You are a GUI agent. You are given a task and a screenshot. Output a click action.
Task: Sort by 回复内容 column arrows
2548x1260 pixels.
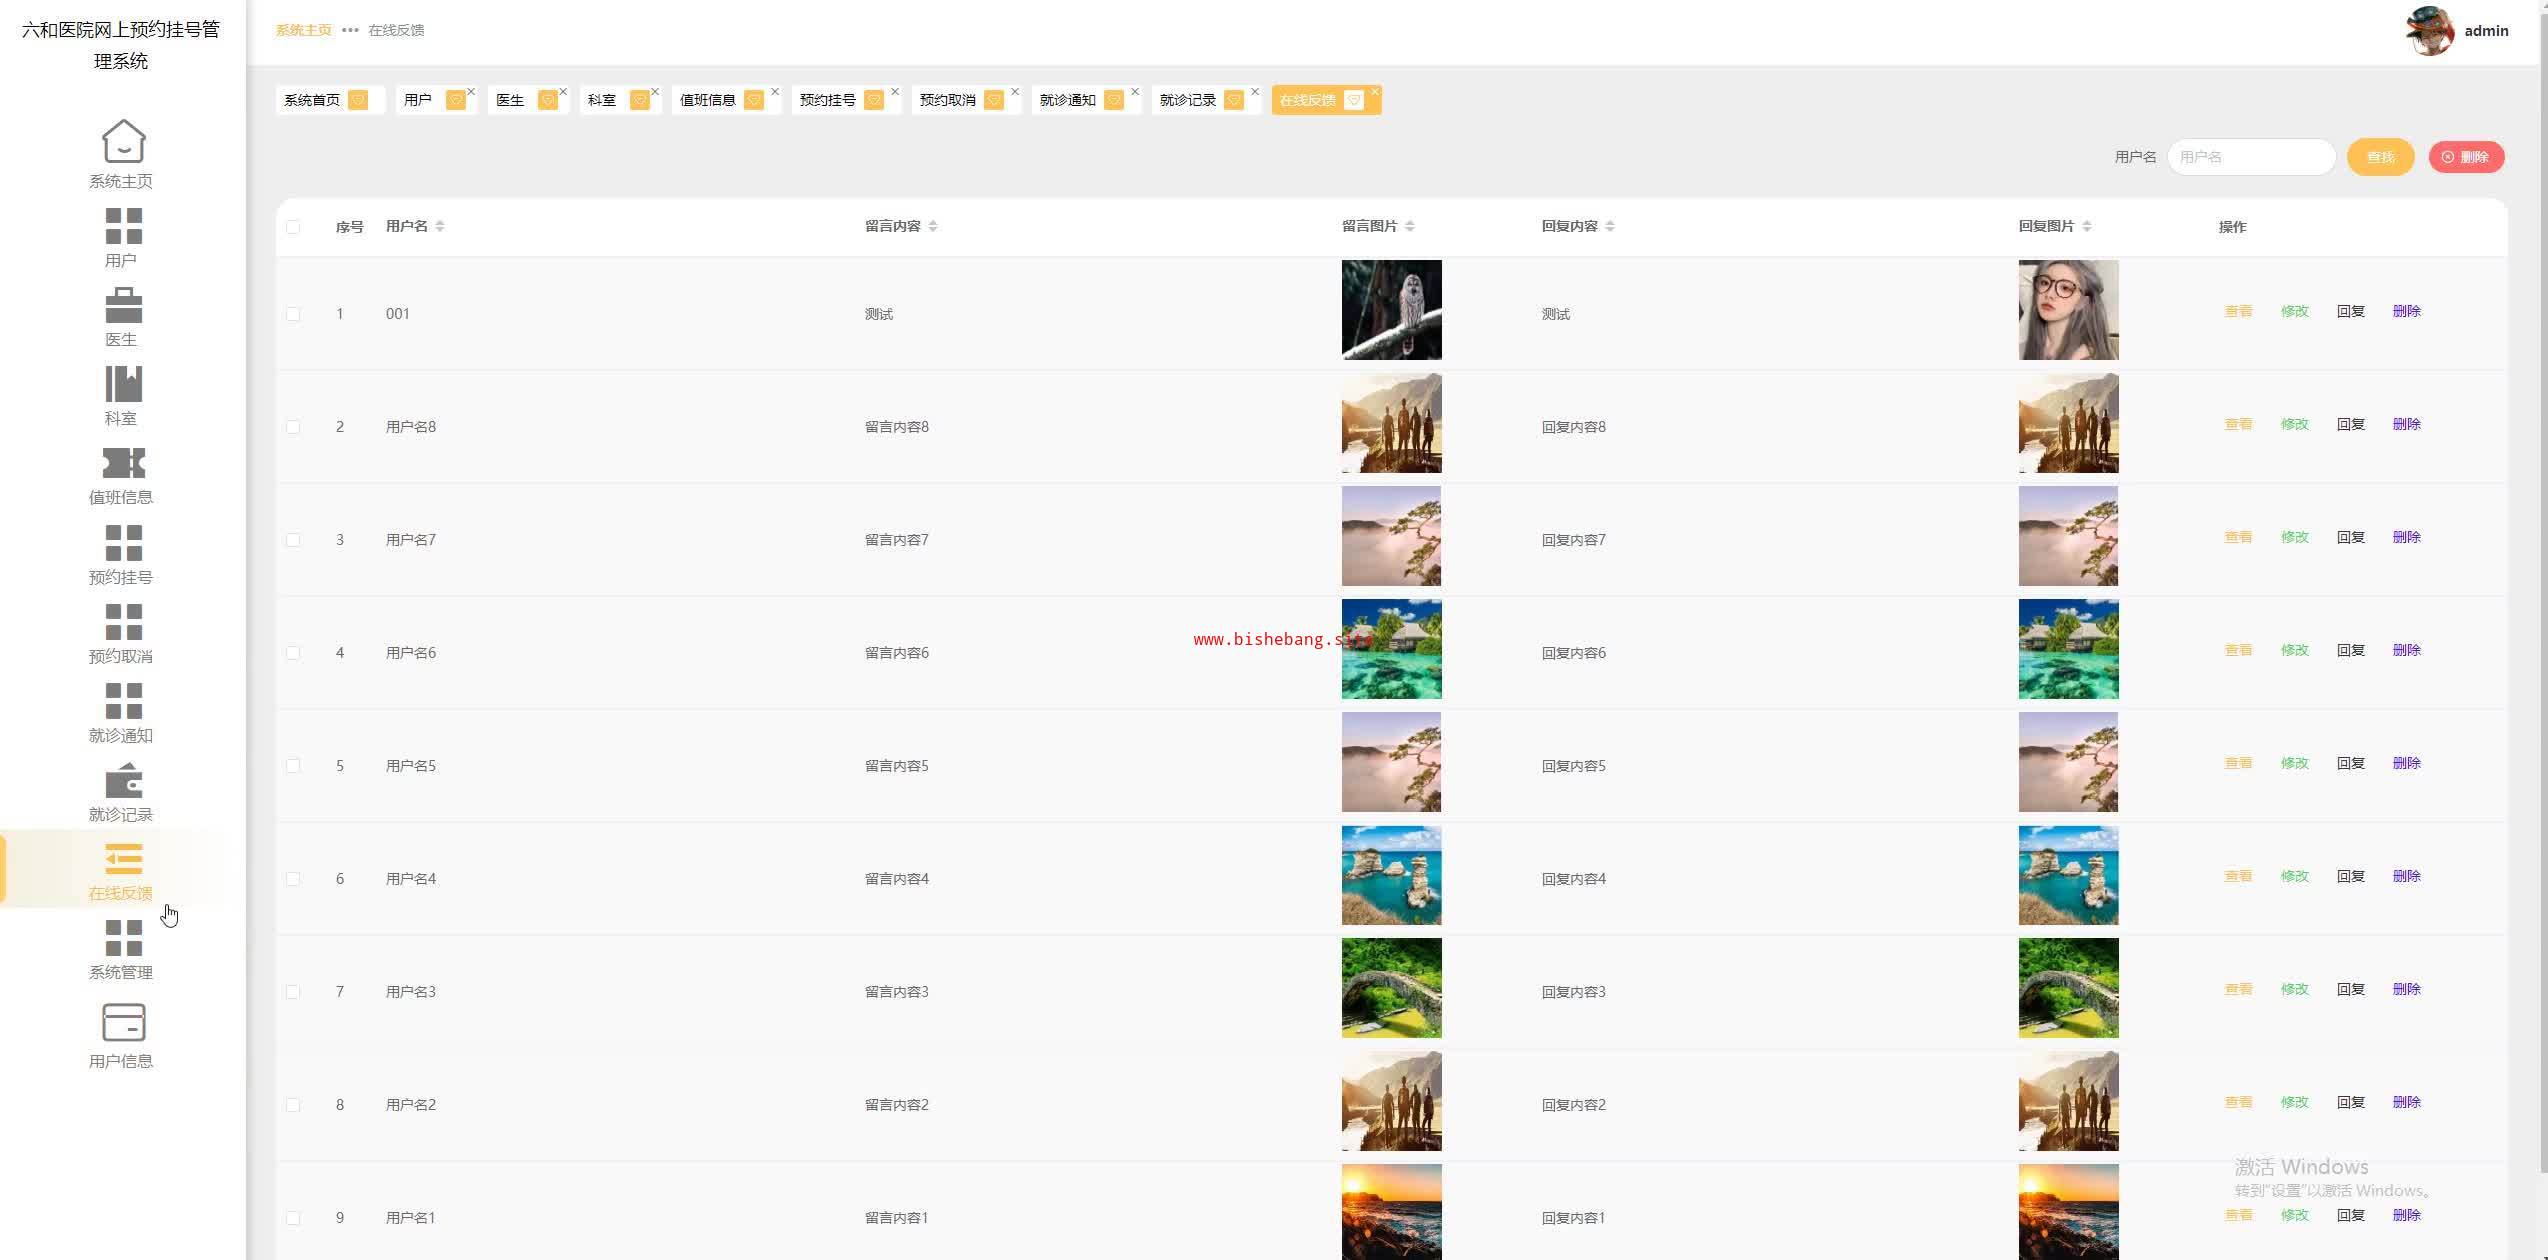[x=1610, y=227]
